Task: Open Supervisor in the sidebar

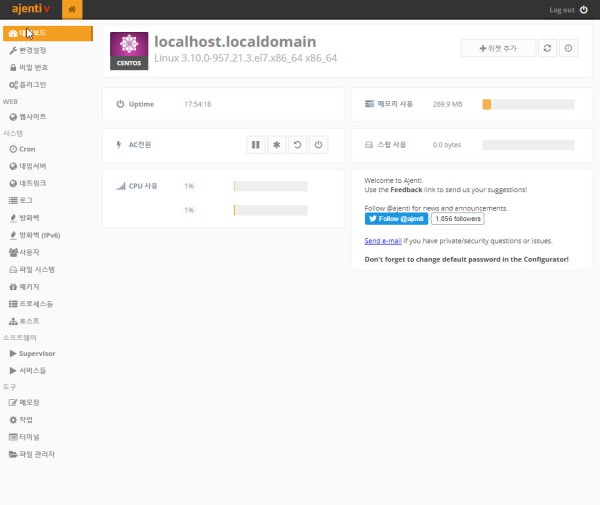Action: [x=33, y=354]
